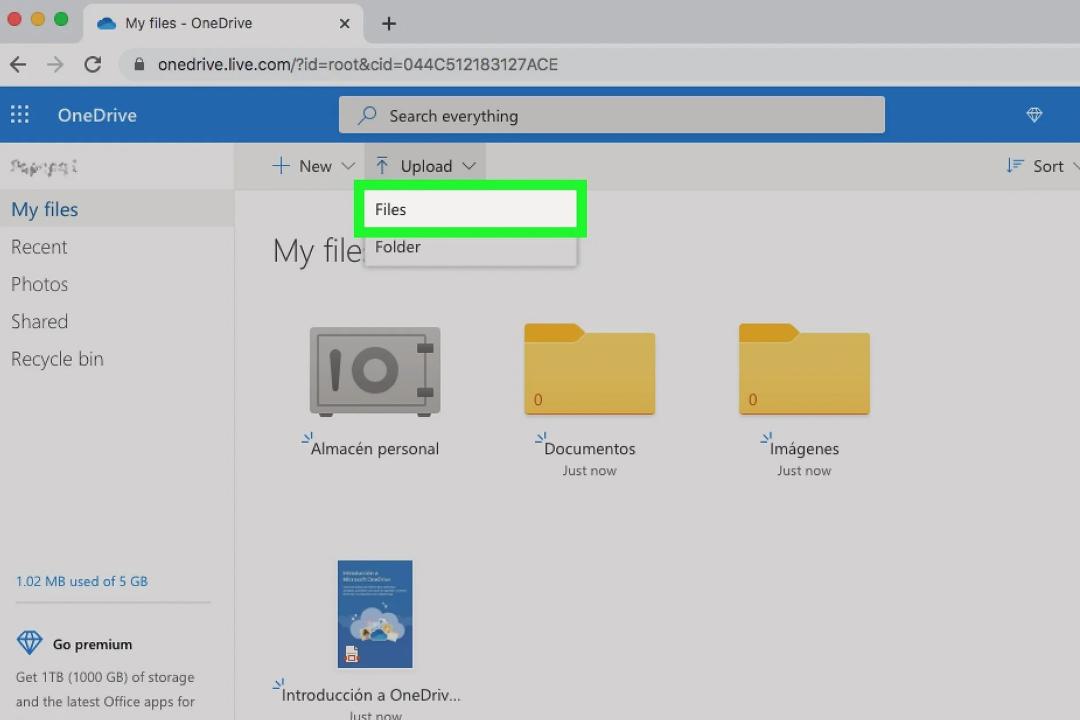Click the Documentos folder name

click(590, 449)
